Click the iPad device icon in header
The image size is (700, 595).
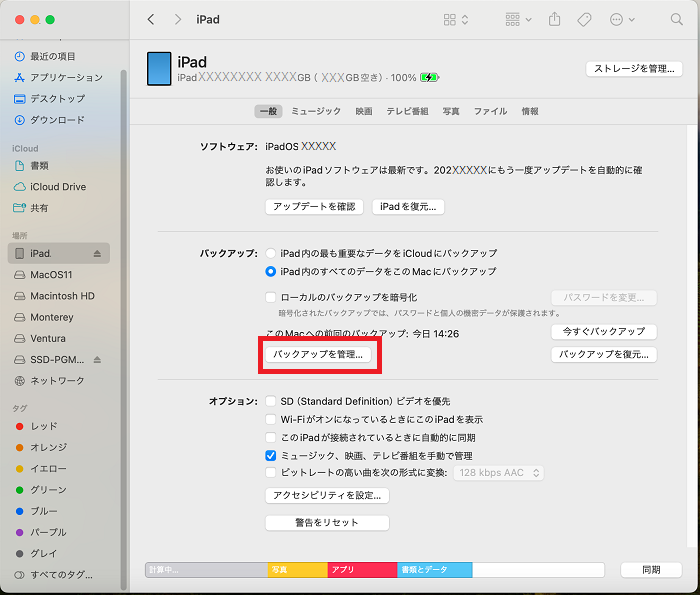159,68
